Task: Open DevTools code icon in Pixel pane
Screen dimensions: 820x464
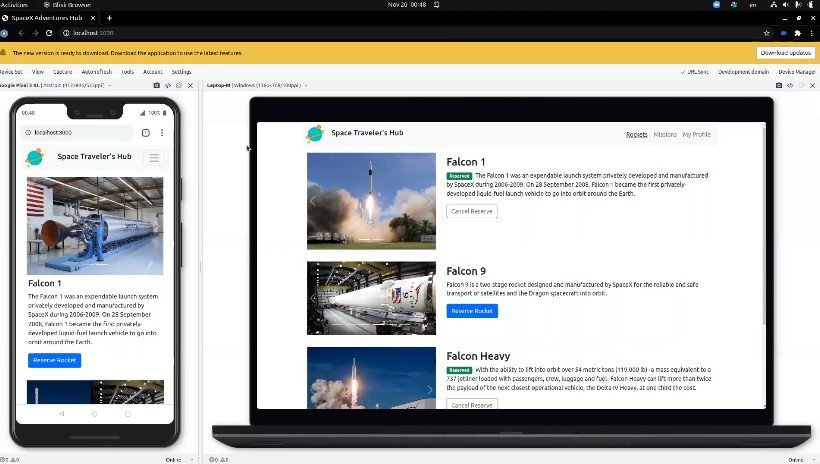Action: coord(168,85)
